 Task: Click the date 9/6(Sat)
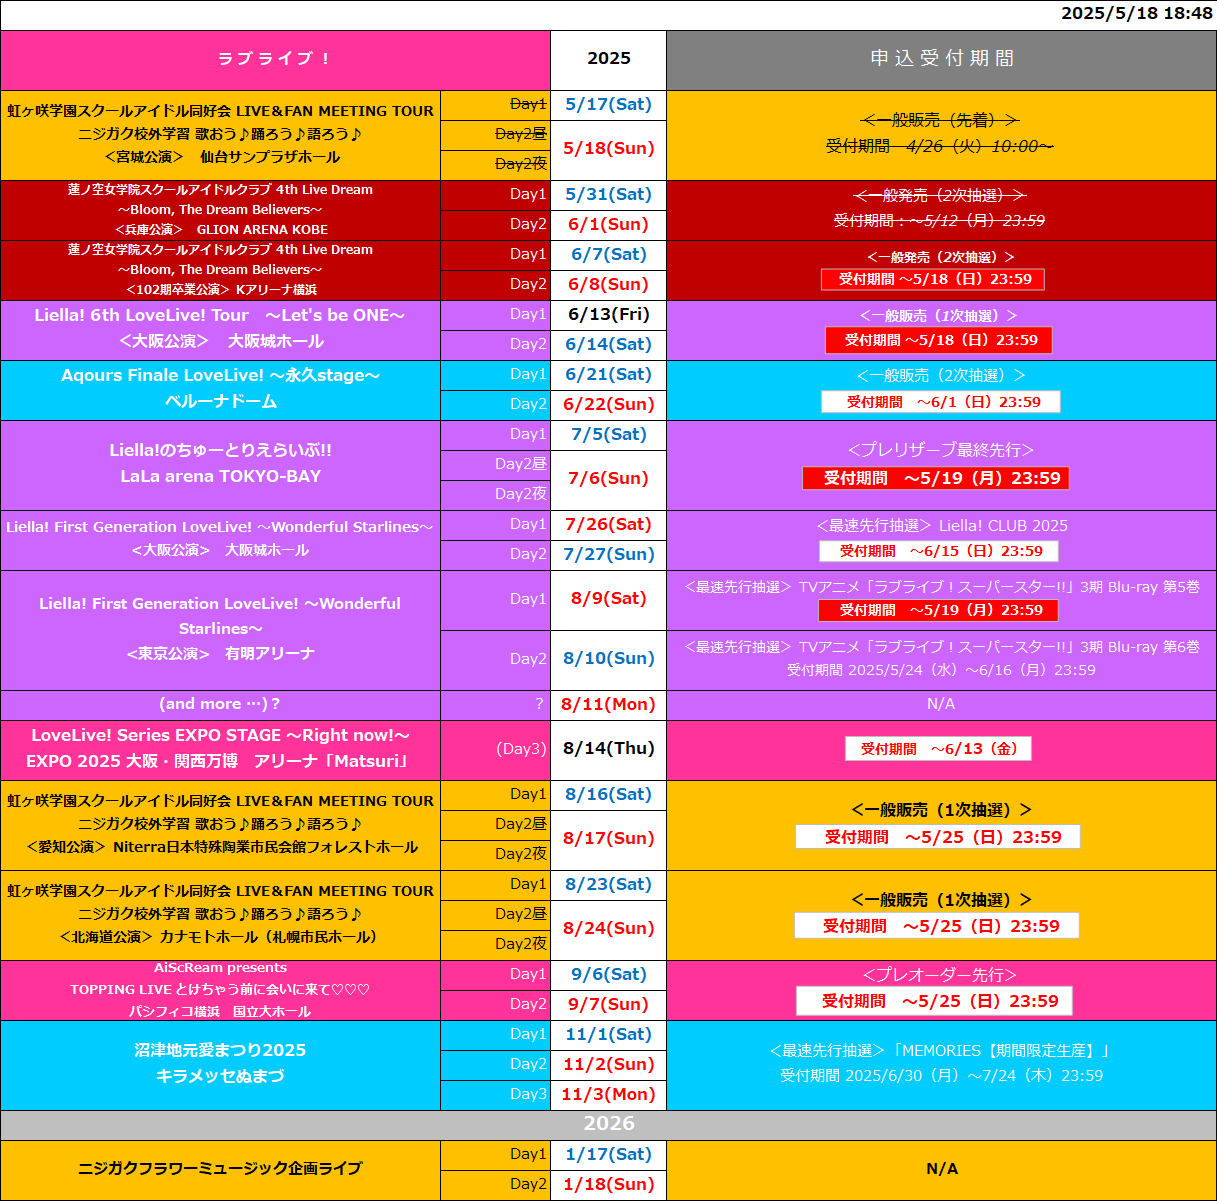tap(608, 975)
